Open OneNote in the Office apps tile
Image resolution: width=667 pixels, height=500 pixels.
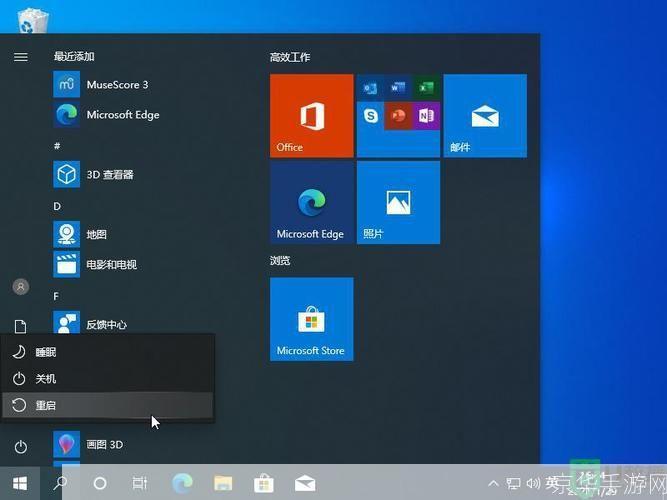click(426, 116)
